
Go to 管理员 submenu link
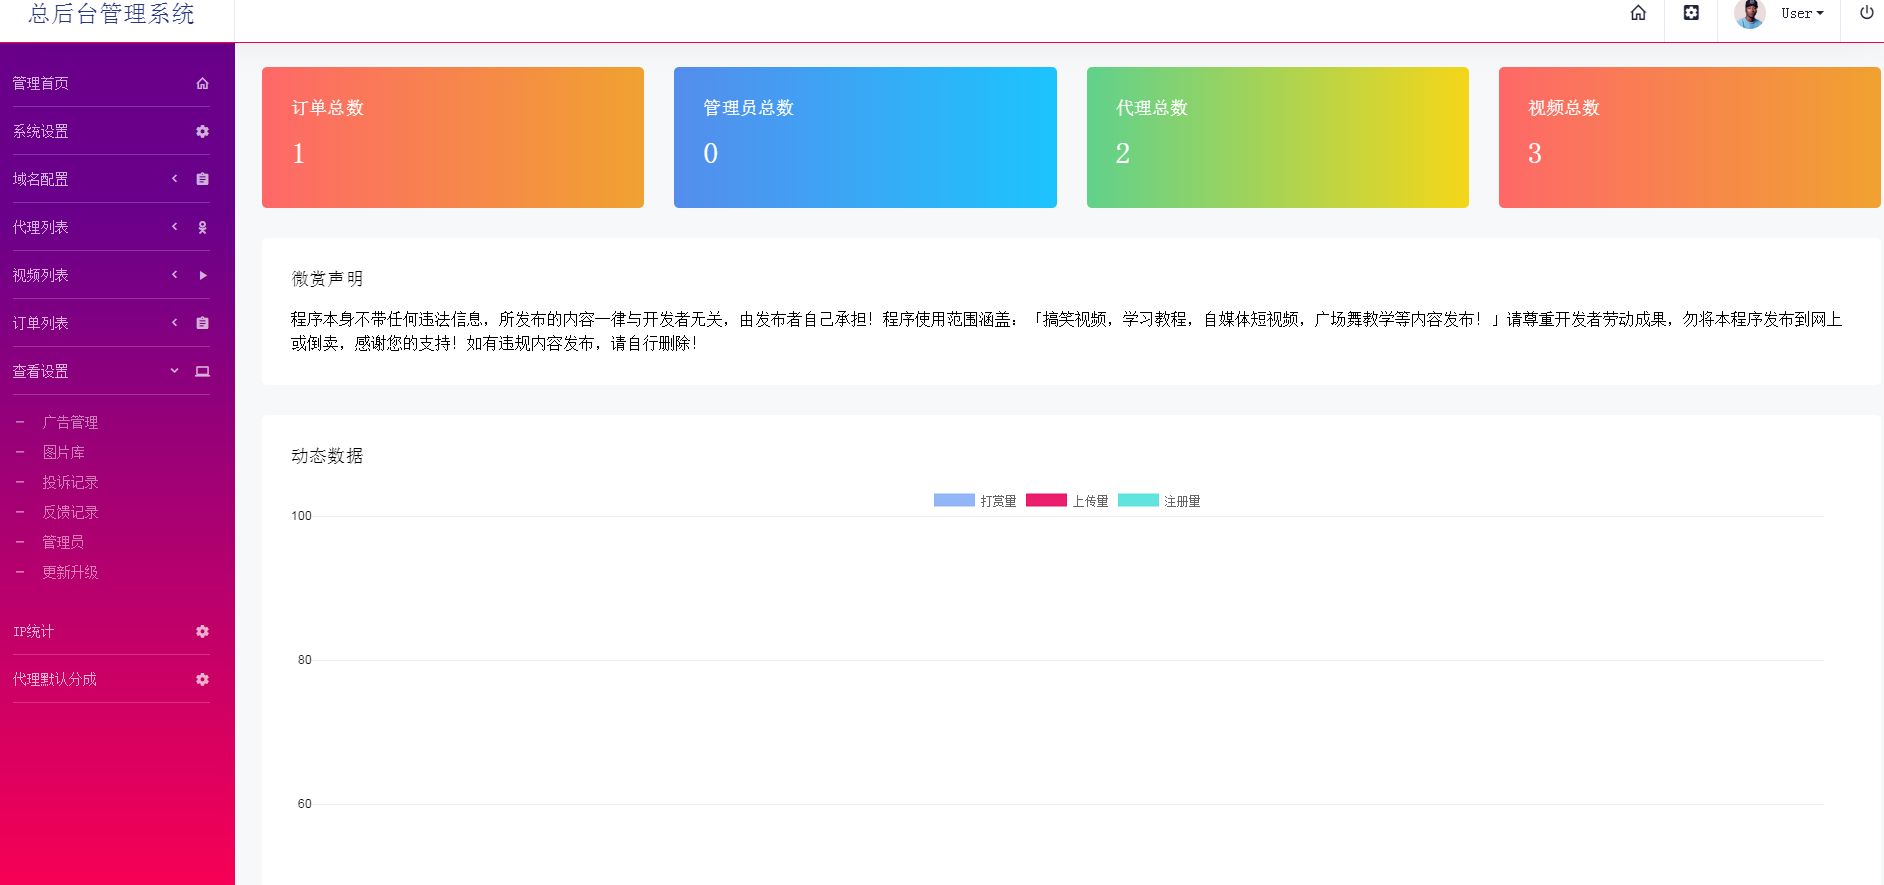[x=63, y=542]
